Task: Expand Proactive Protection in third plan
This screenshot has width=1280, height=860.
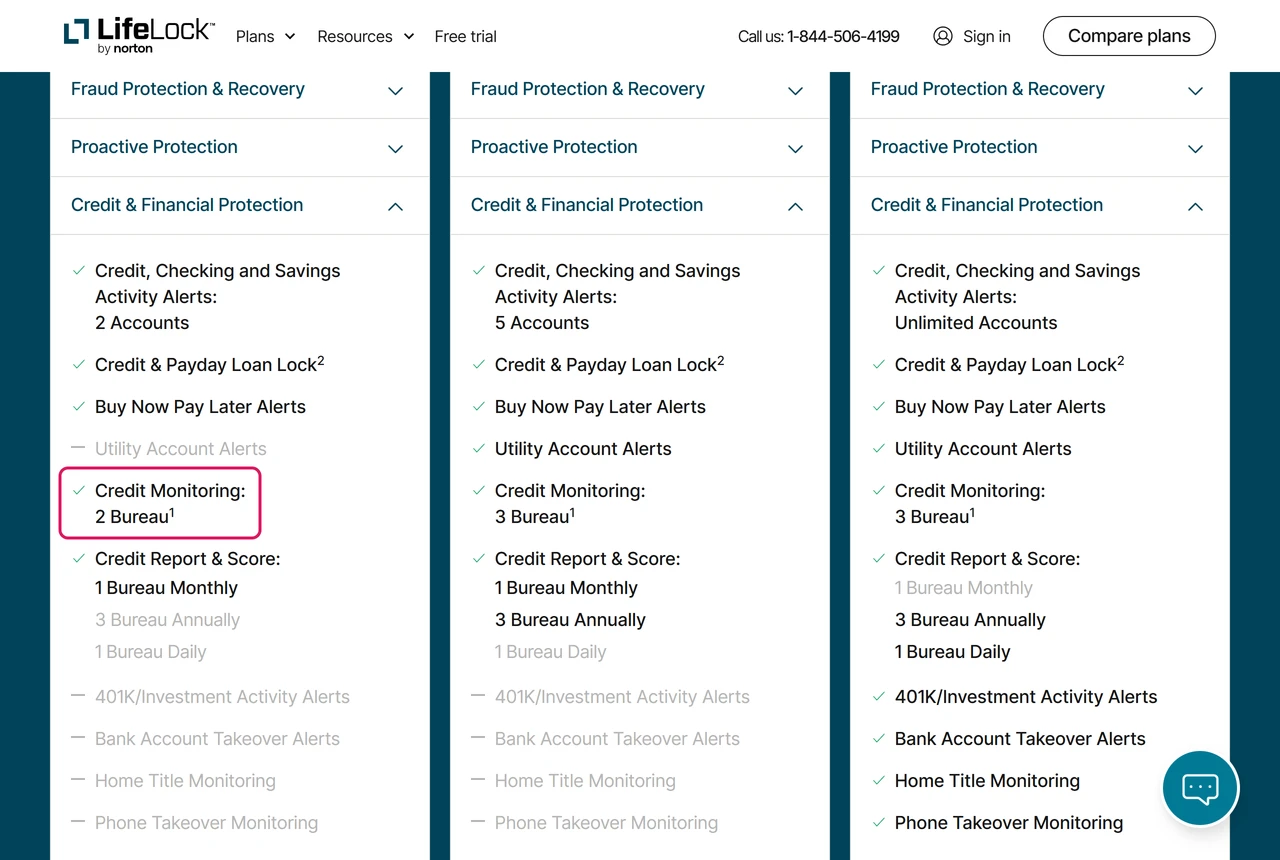Action: tap(1040, 147)
